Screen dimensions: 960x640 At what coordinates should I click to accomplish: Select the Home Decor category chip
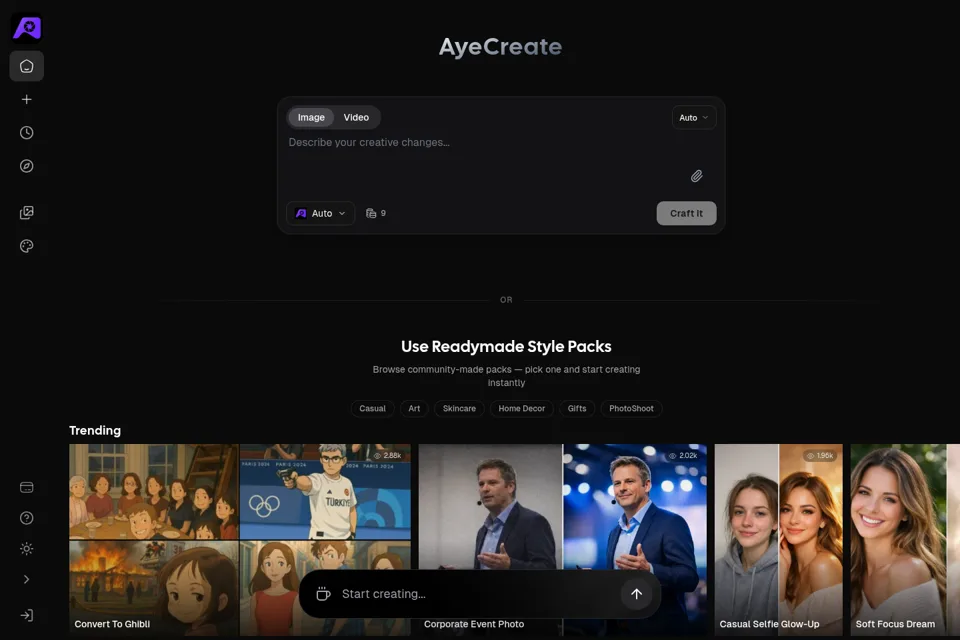522,408
